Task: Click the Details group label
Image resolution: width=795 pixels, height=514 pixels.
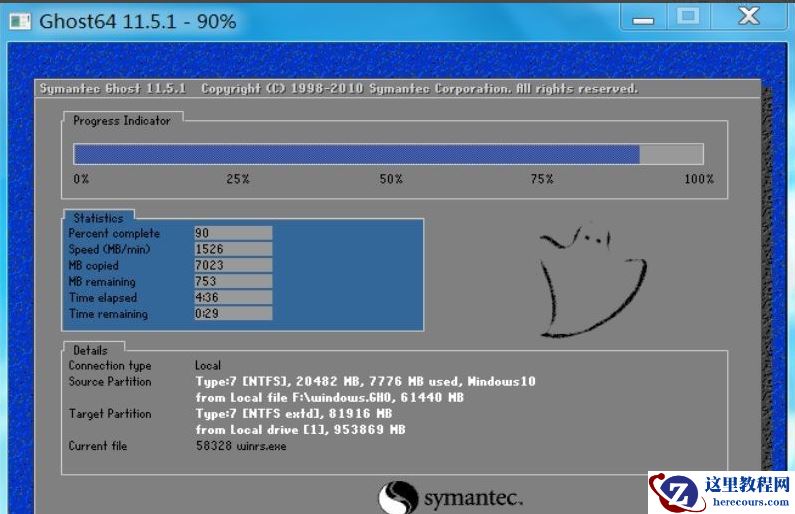Action: pos(90,350)
